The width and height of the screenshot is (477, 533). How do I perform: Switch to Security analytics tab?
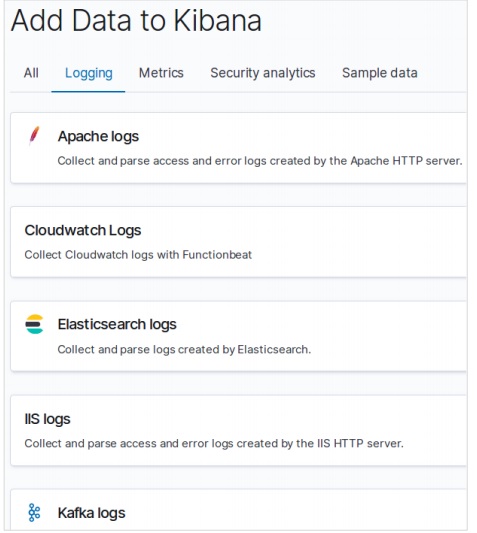(x=263, y=73)
